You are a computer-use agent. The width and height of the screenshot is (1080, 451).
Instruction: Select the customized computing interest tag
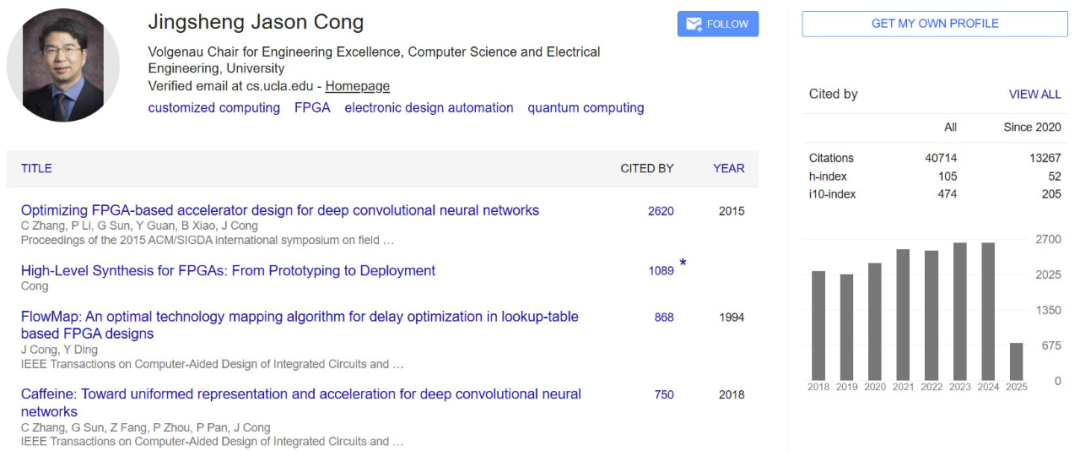tap(214, 108)
